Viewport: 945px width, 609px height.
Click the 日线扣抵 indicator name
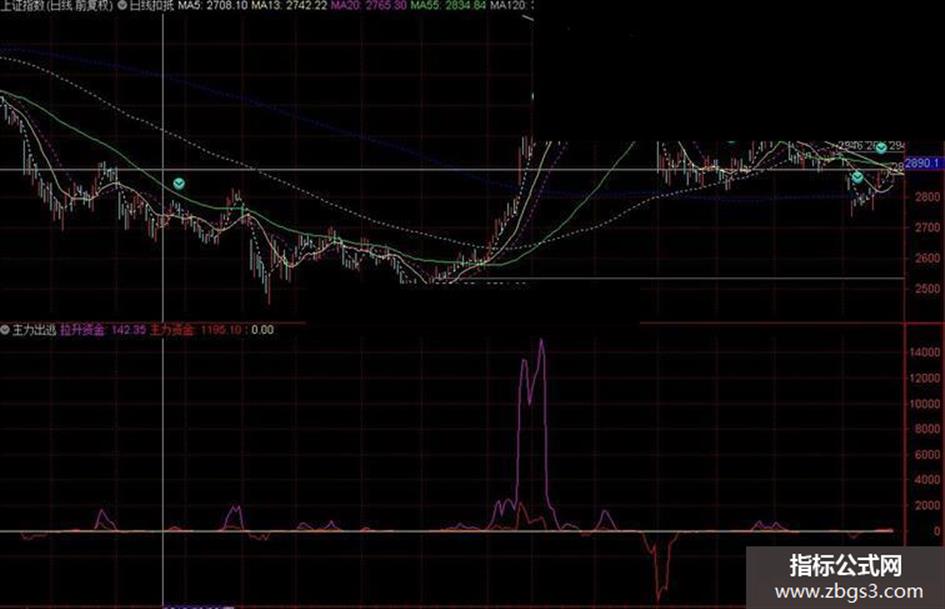[151, 5]
